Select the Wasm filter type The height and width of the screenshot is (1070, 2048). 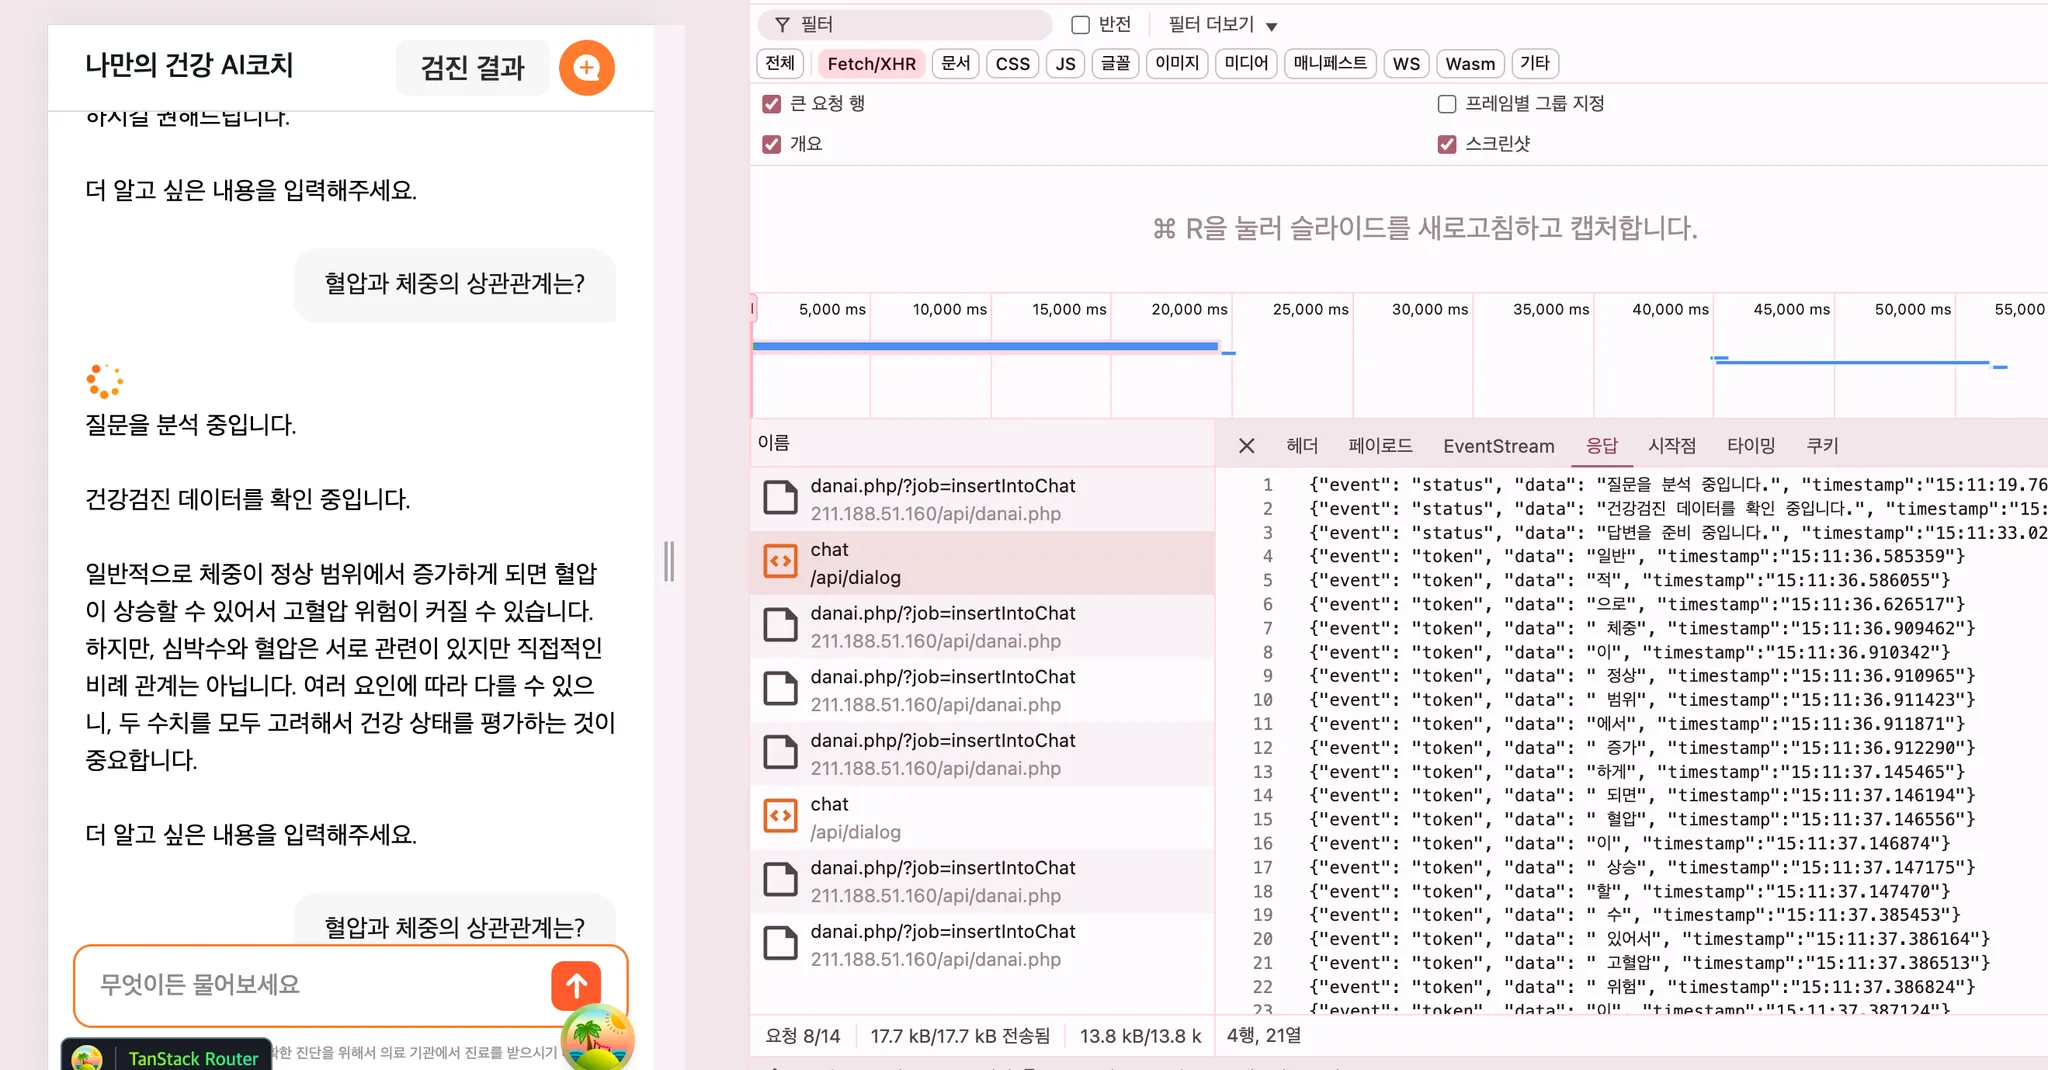coord(1470,63)
